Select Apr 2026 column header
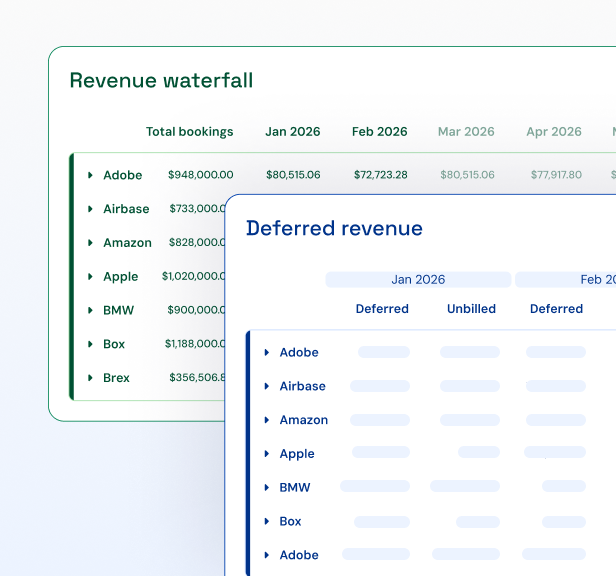Screen dimensions: 616x576 [554, 131]
